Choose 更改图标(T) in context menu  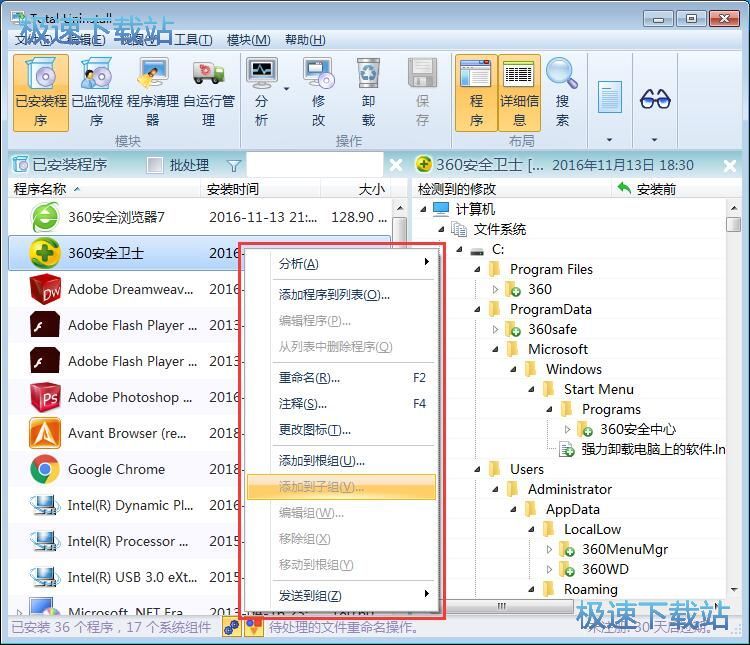pos(341,430)
